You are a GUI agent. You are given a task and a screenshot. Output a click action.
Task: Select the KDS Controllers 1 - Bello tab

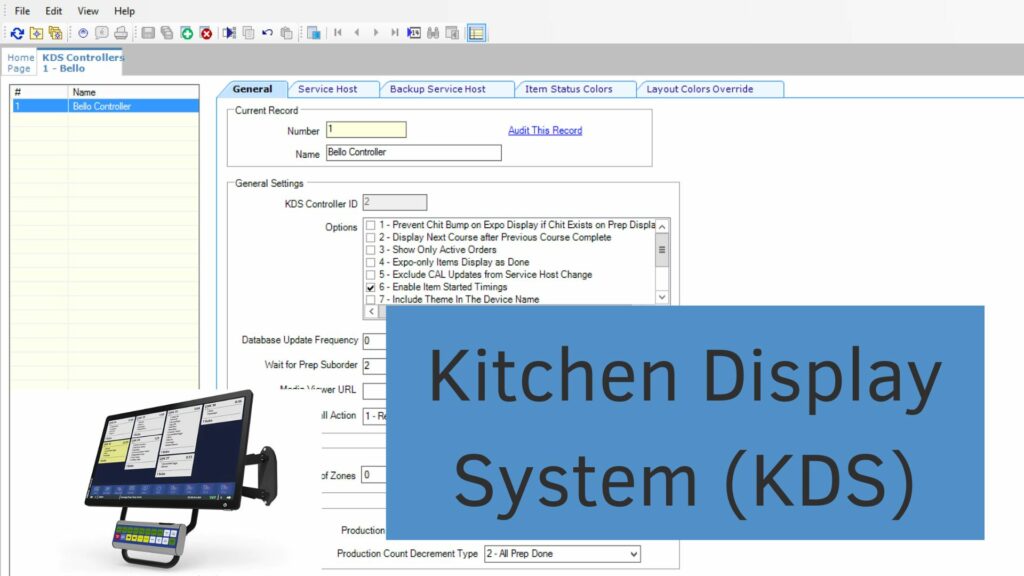(80, 63)
